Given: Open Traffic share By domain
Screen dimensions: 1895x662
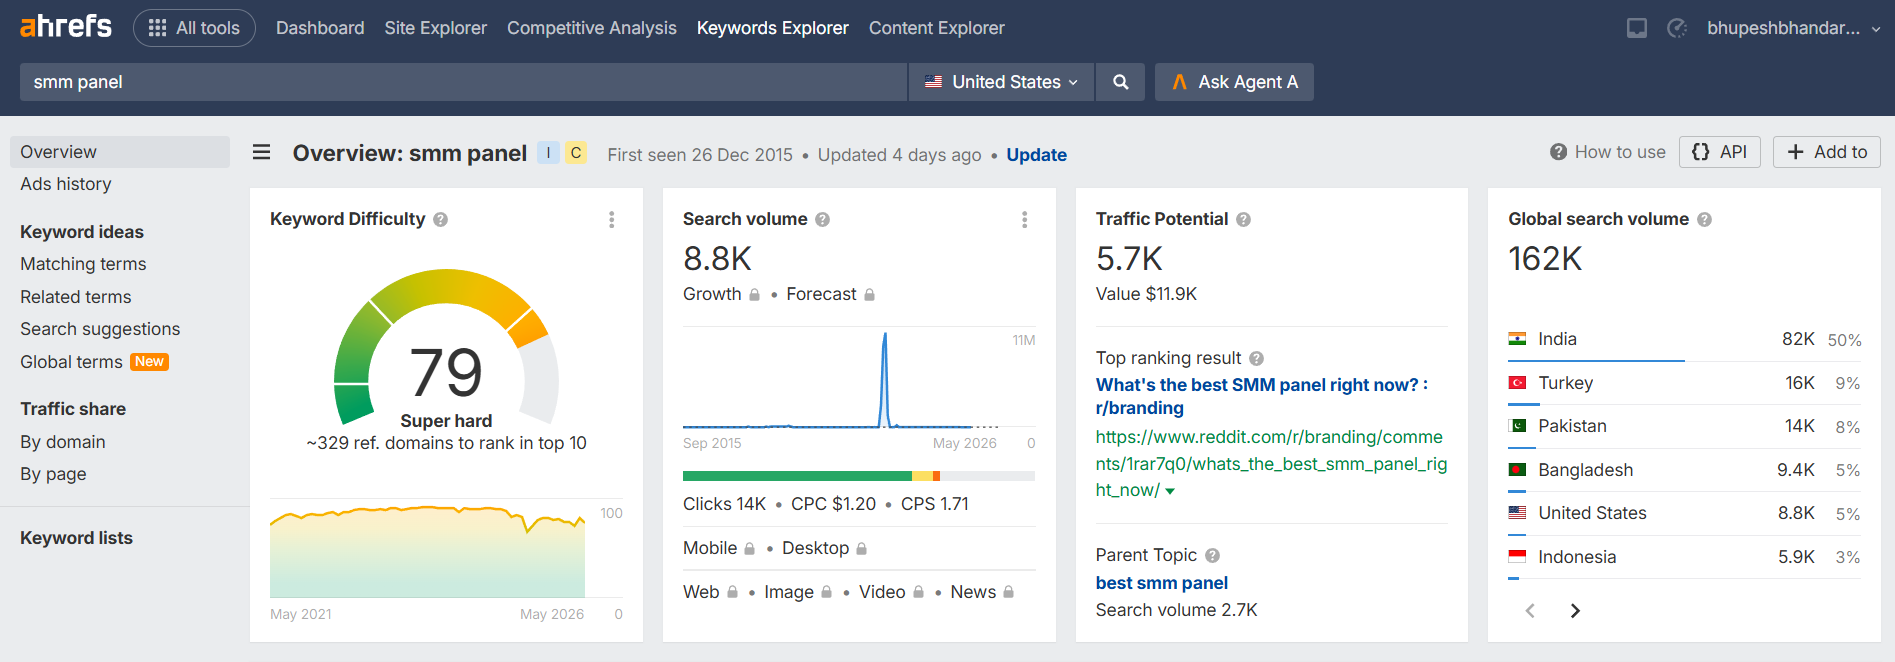Looking at the screenshot, I should (x=63, y=442).
